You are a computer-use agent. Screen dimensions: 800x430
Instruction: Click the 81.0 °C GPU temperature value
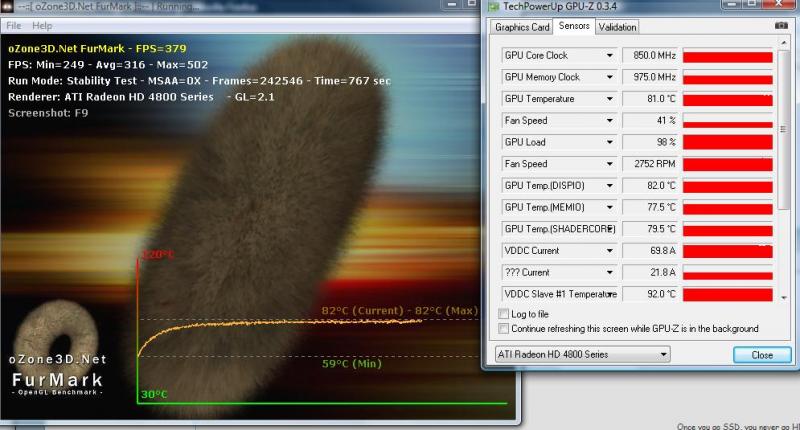point(661,98)
